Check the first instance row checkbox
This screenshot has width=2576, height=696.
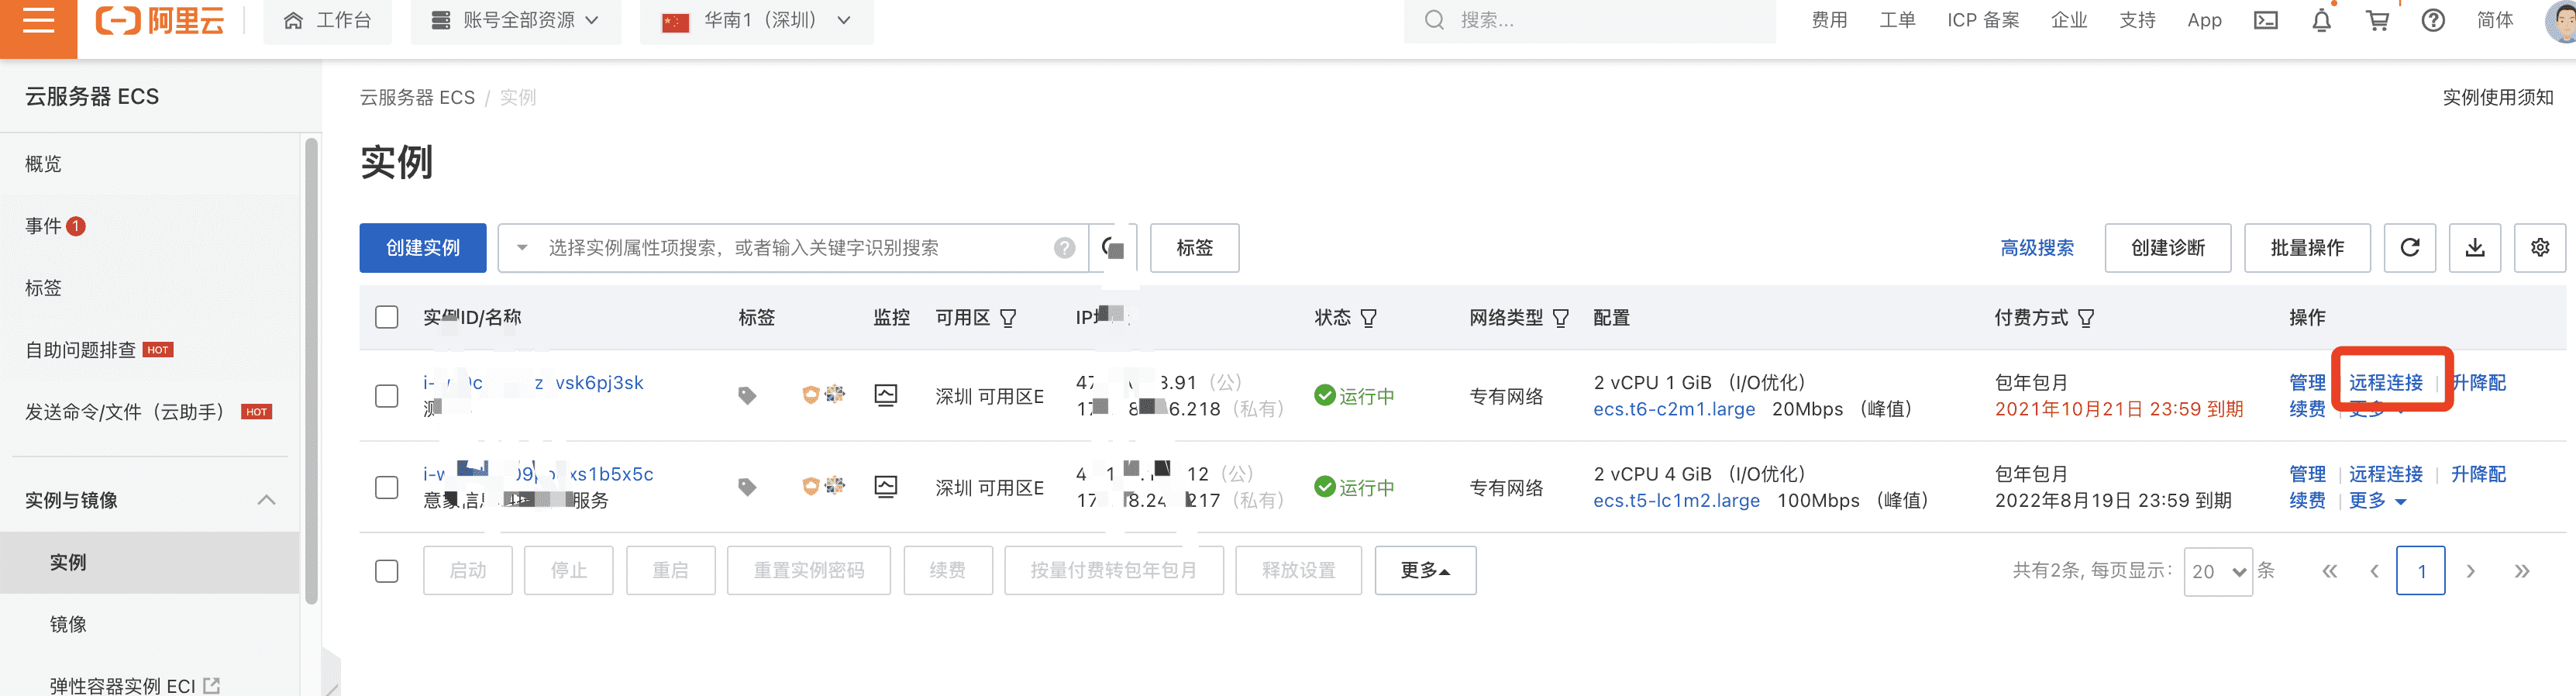pos(386,396)
